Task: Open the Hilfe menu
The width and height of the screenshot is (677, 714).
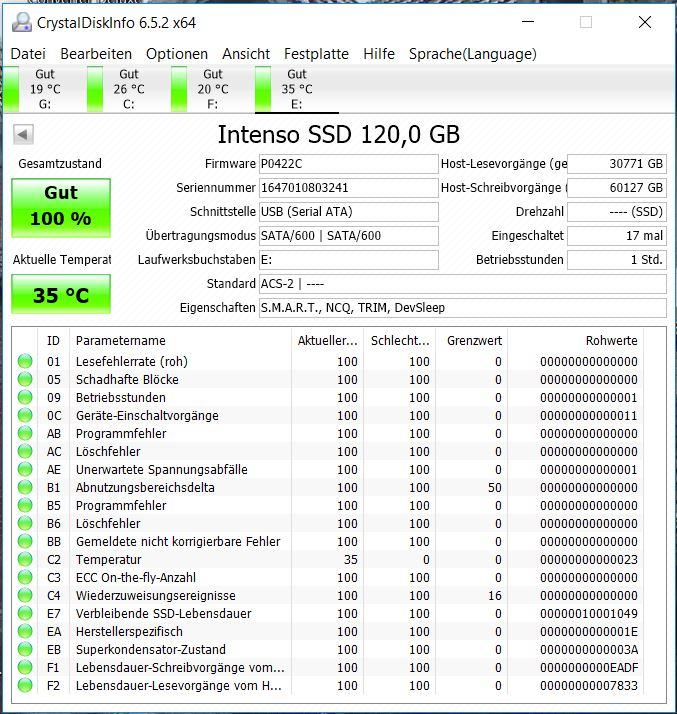Action: point(379,54)
